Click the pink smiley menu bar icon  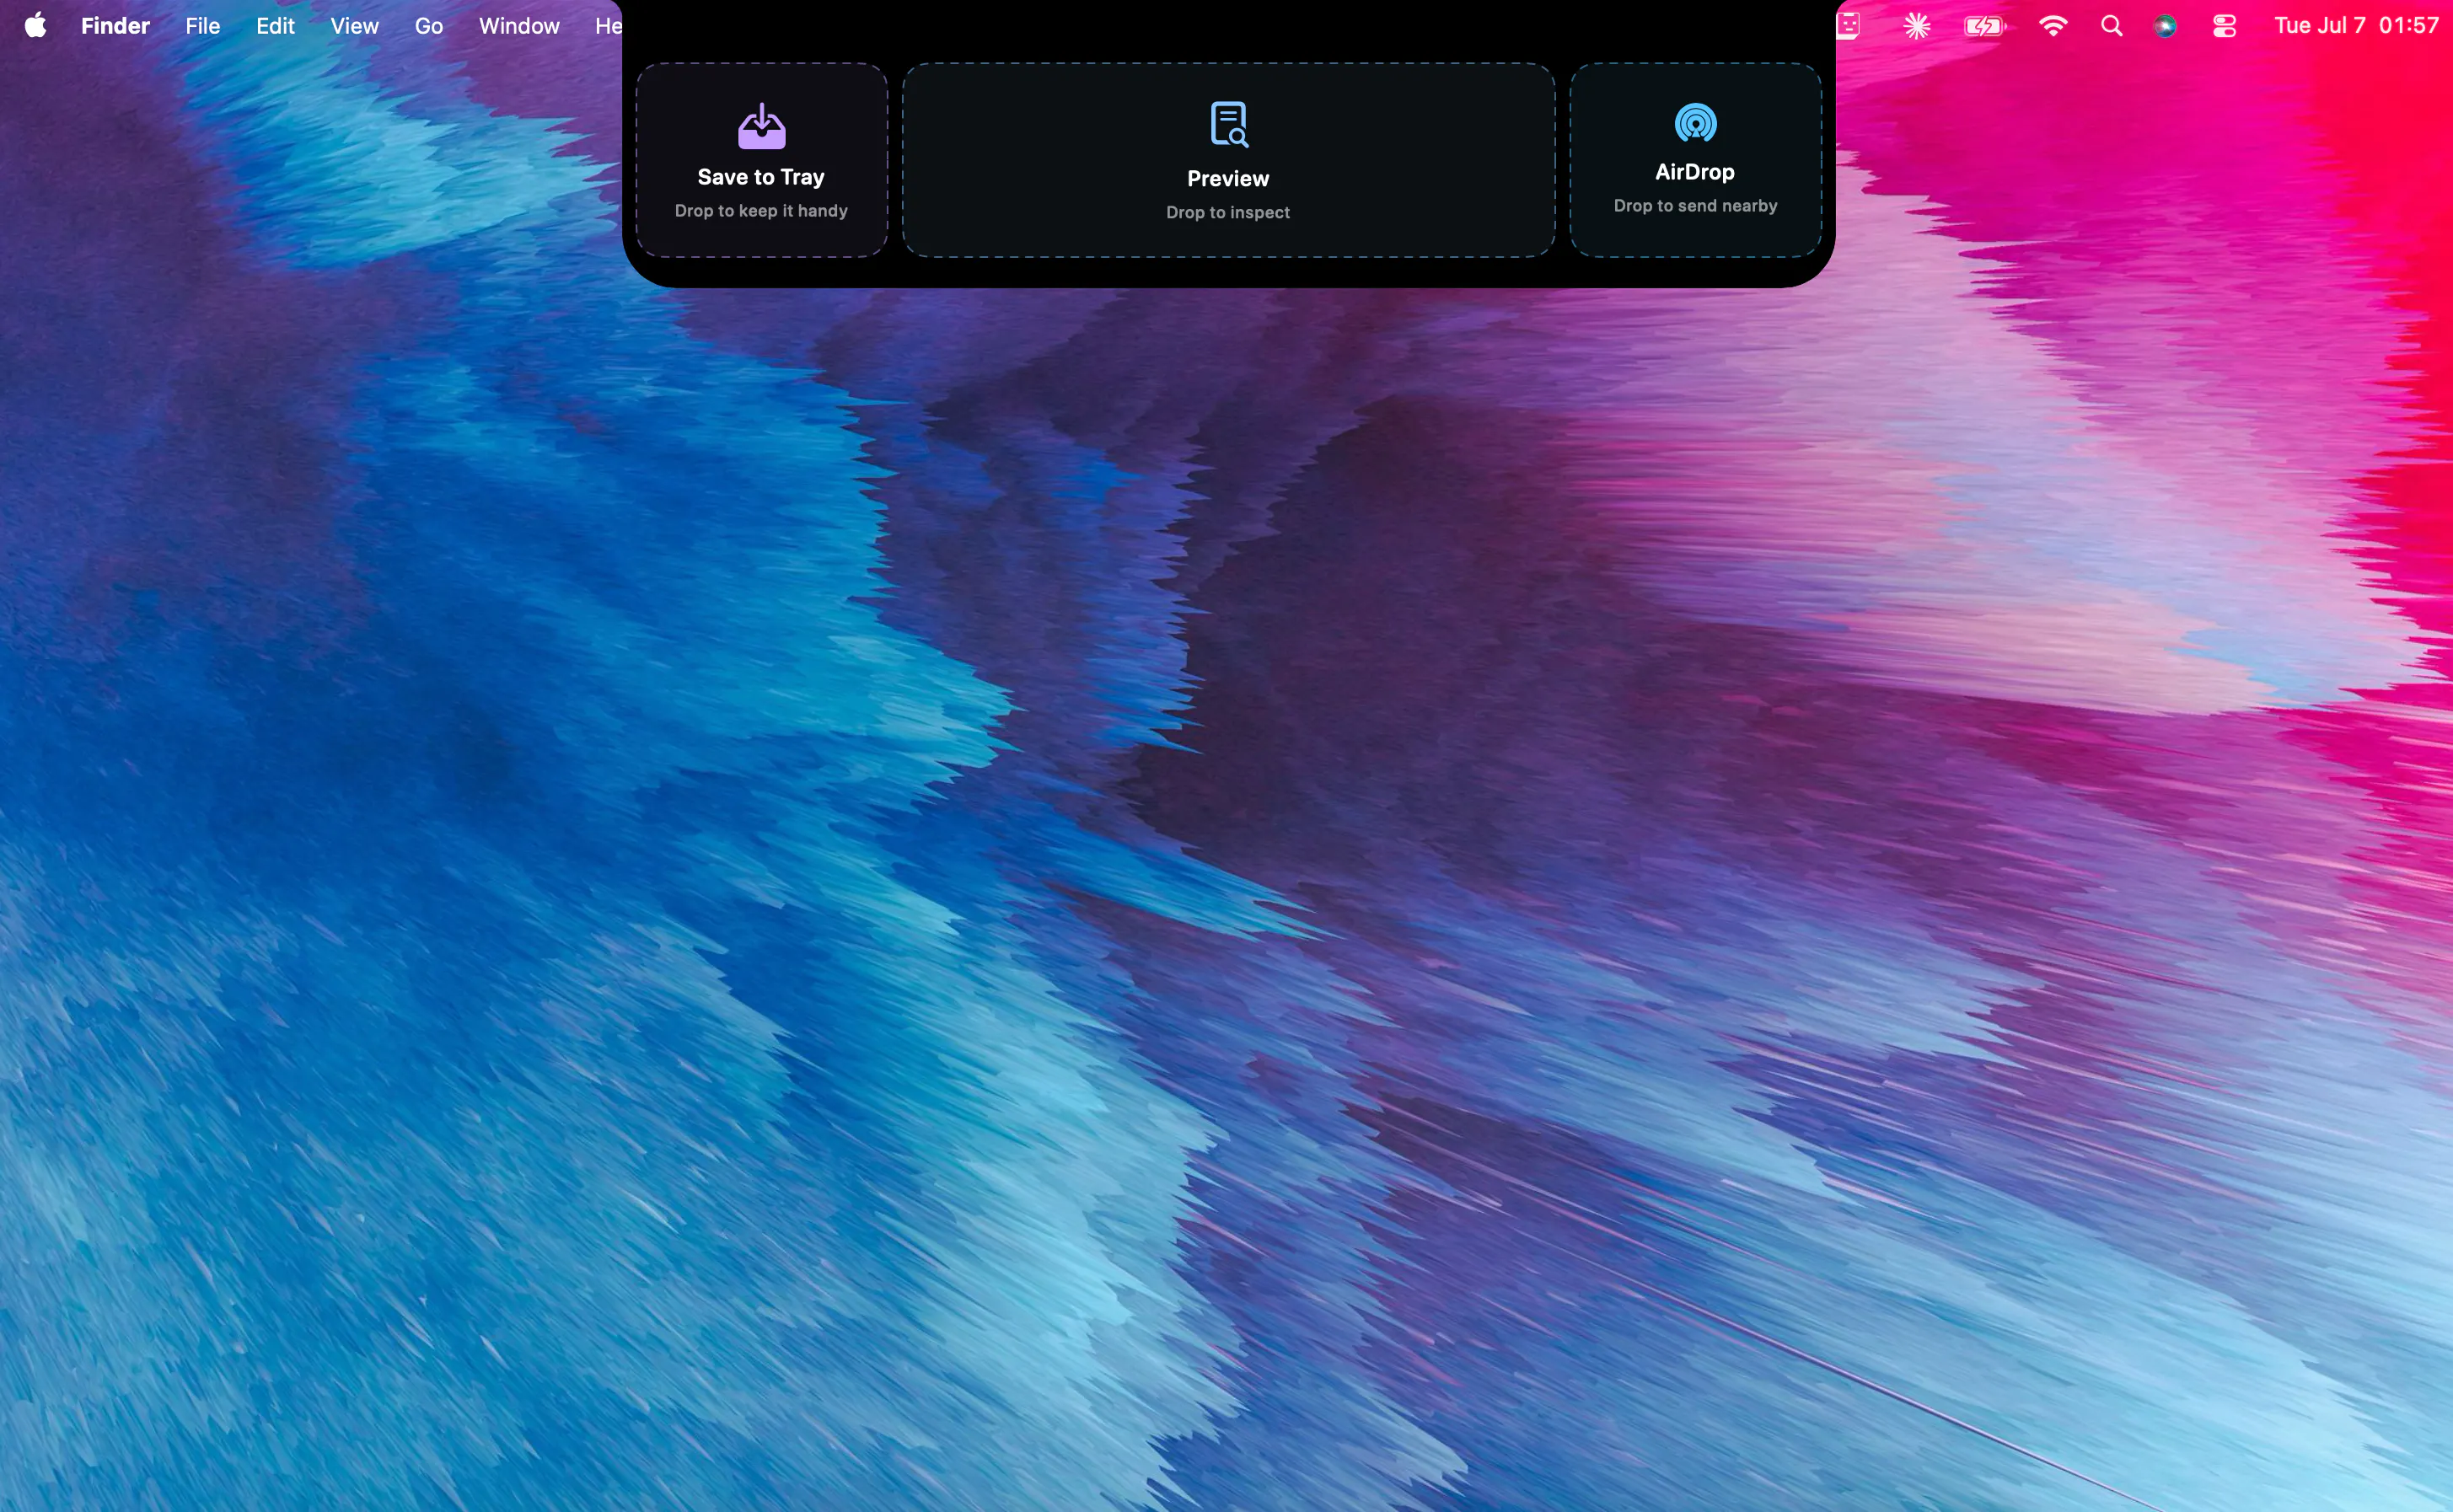point(1849,26)
